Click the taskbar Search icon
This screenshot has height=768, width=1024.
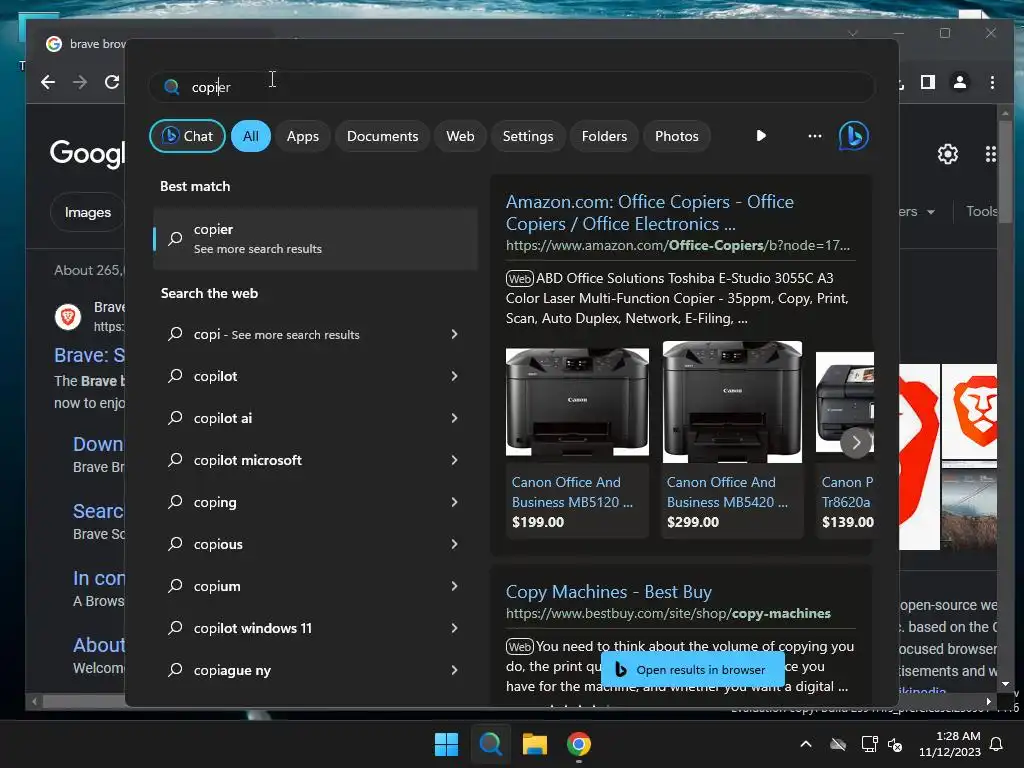coord(490,744)
